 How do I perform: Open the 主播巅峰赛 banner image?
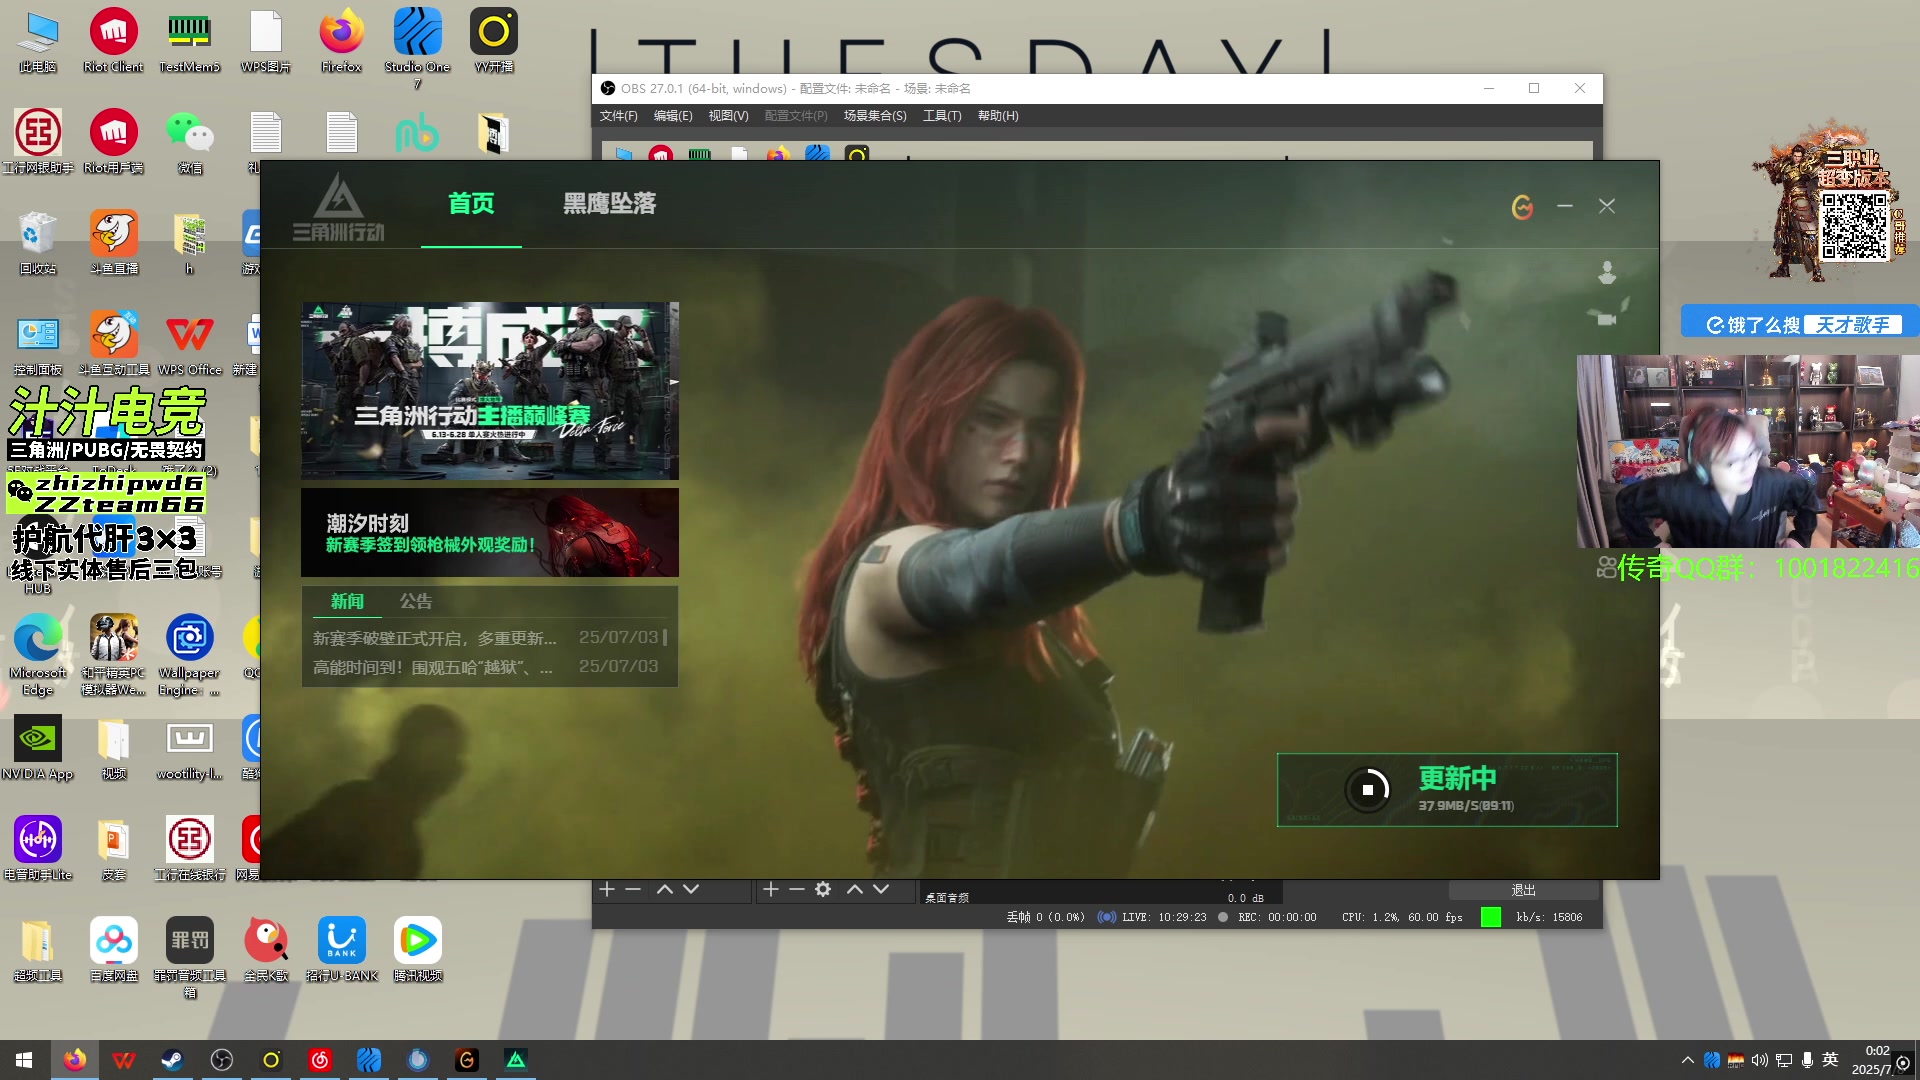coord(489,391)
